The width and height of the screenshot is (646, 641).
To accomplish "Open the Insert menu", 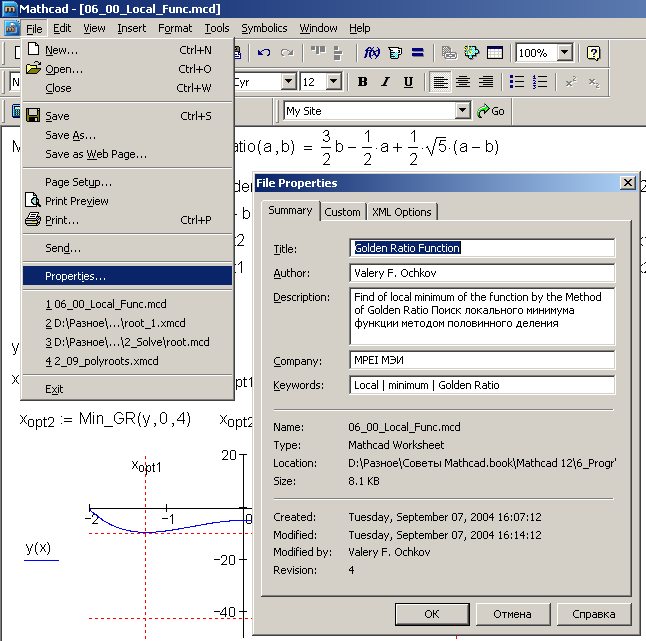I will point(131,28).
